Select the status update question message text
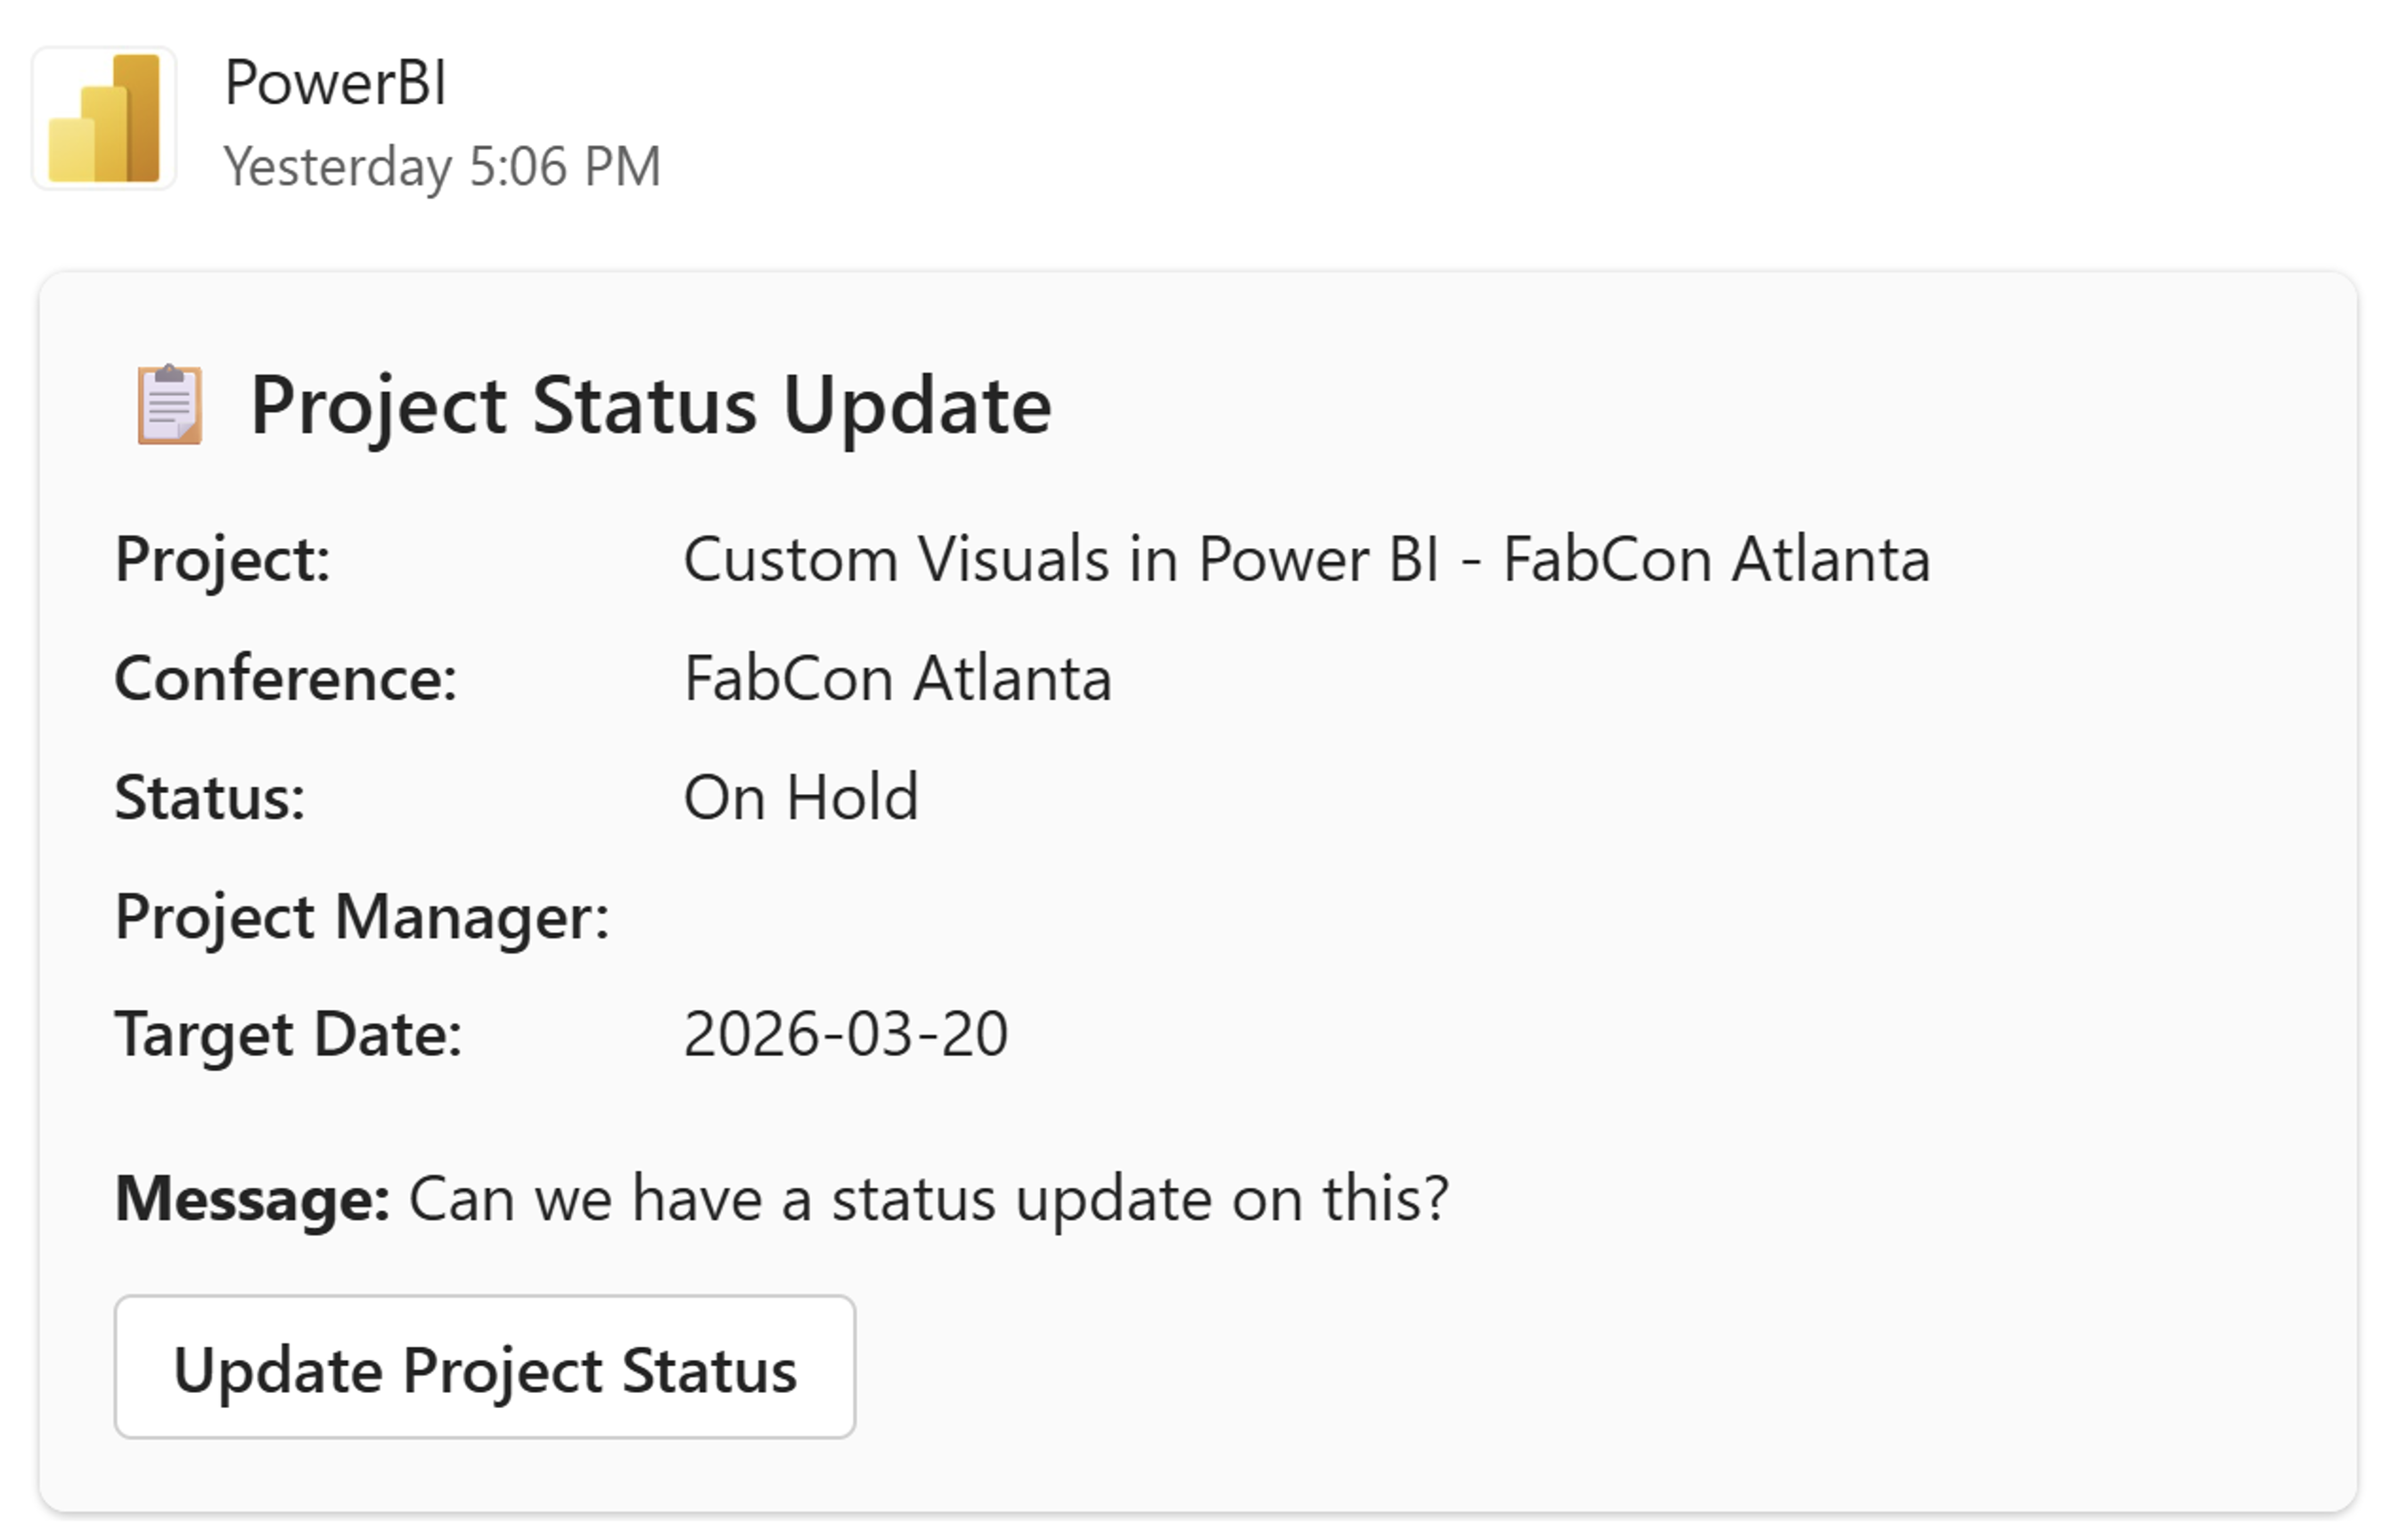Image resolution: width=2391 pixels, height=1540 pixels. pos(928,1198)
